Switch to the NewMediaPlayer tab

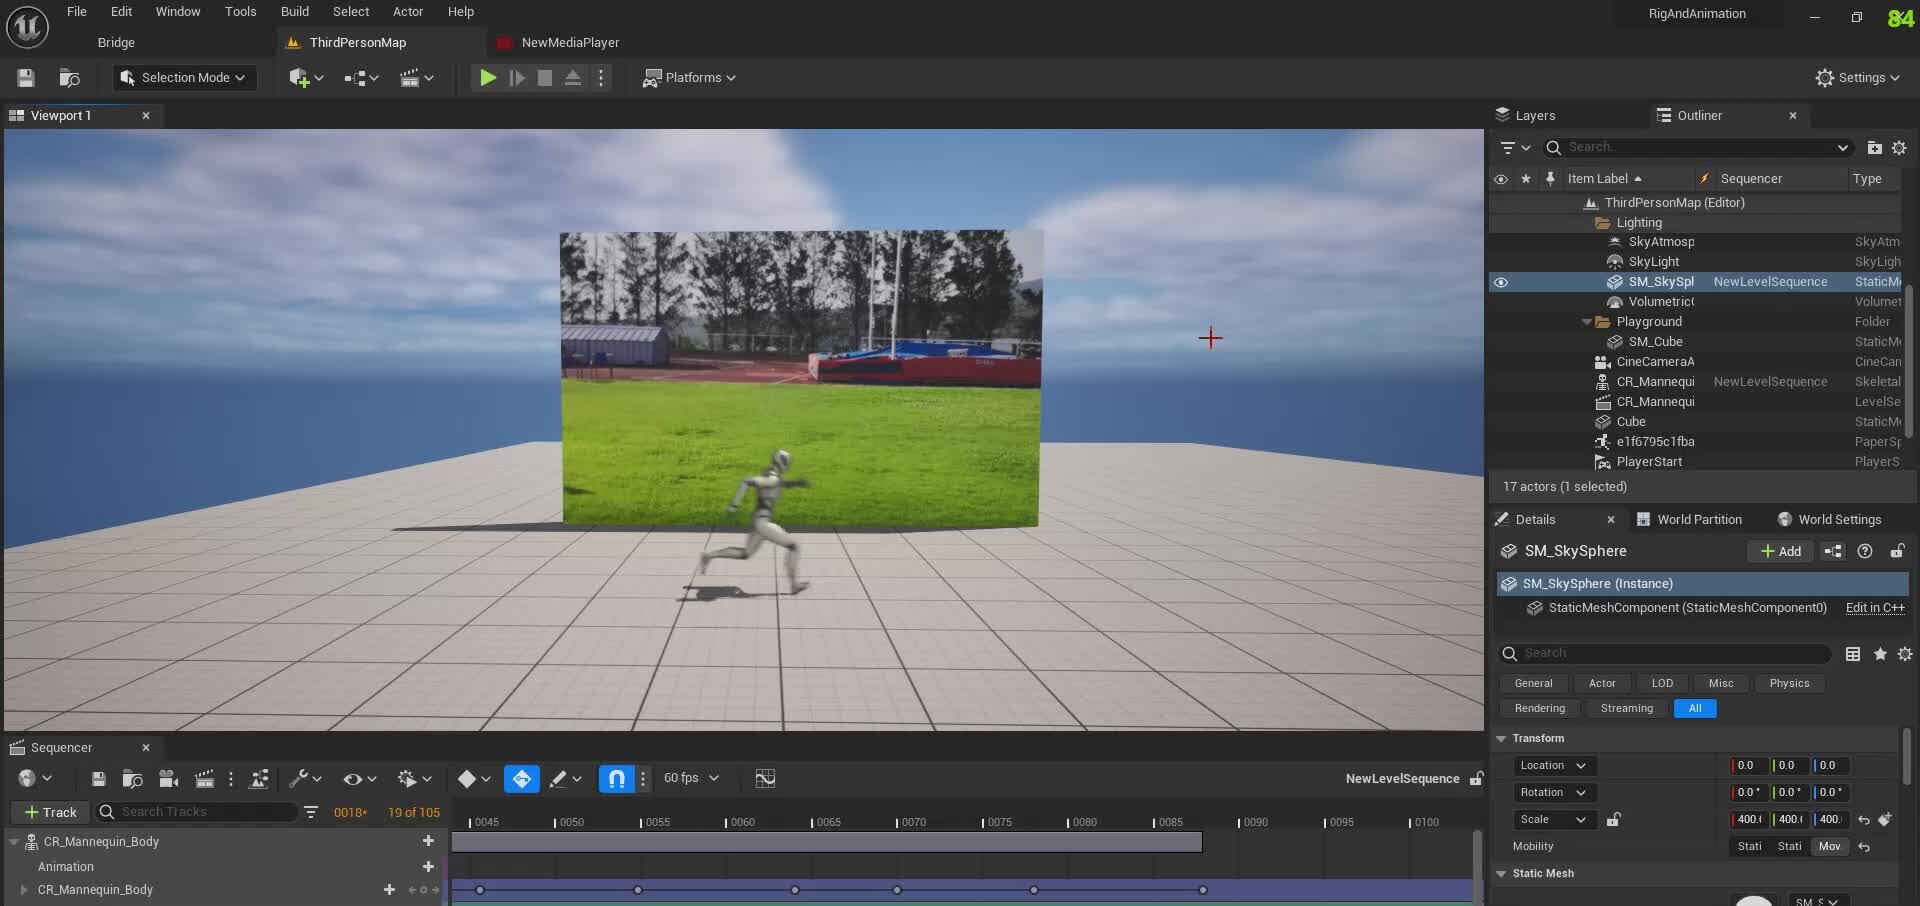570,42
